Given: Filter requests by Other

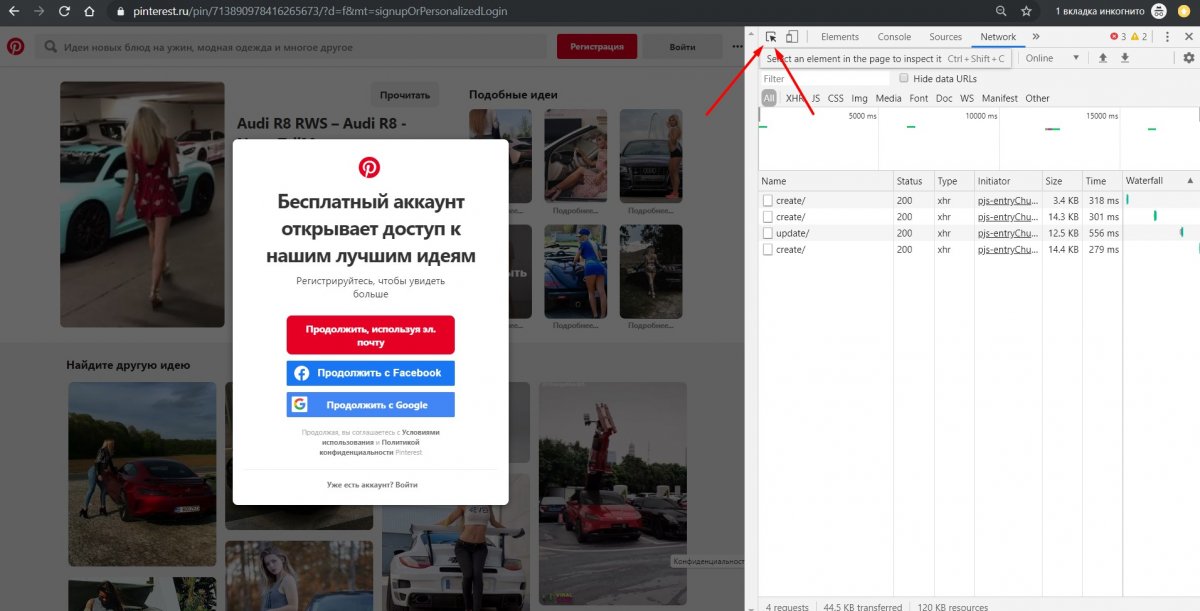Looking at the screenshot, I should 1038,98.
